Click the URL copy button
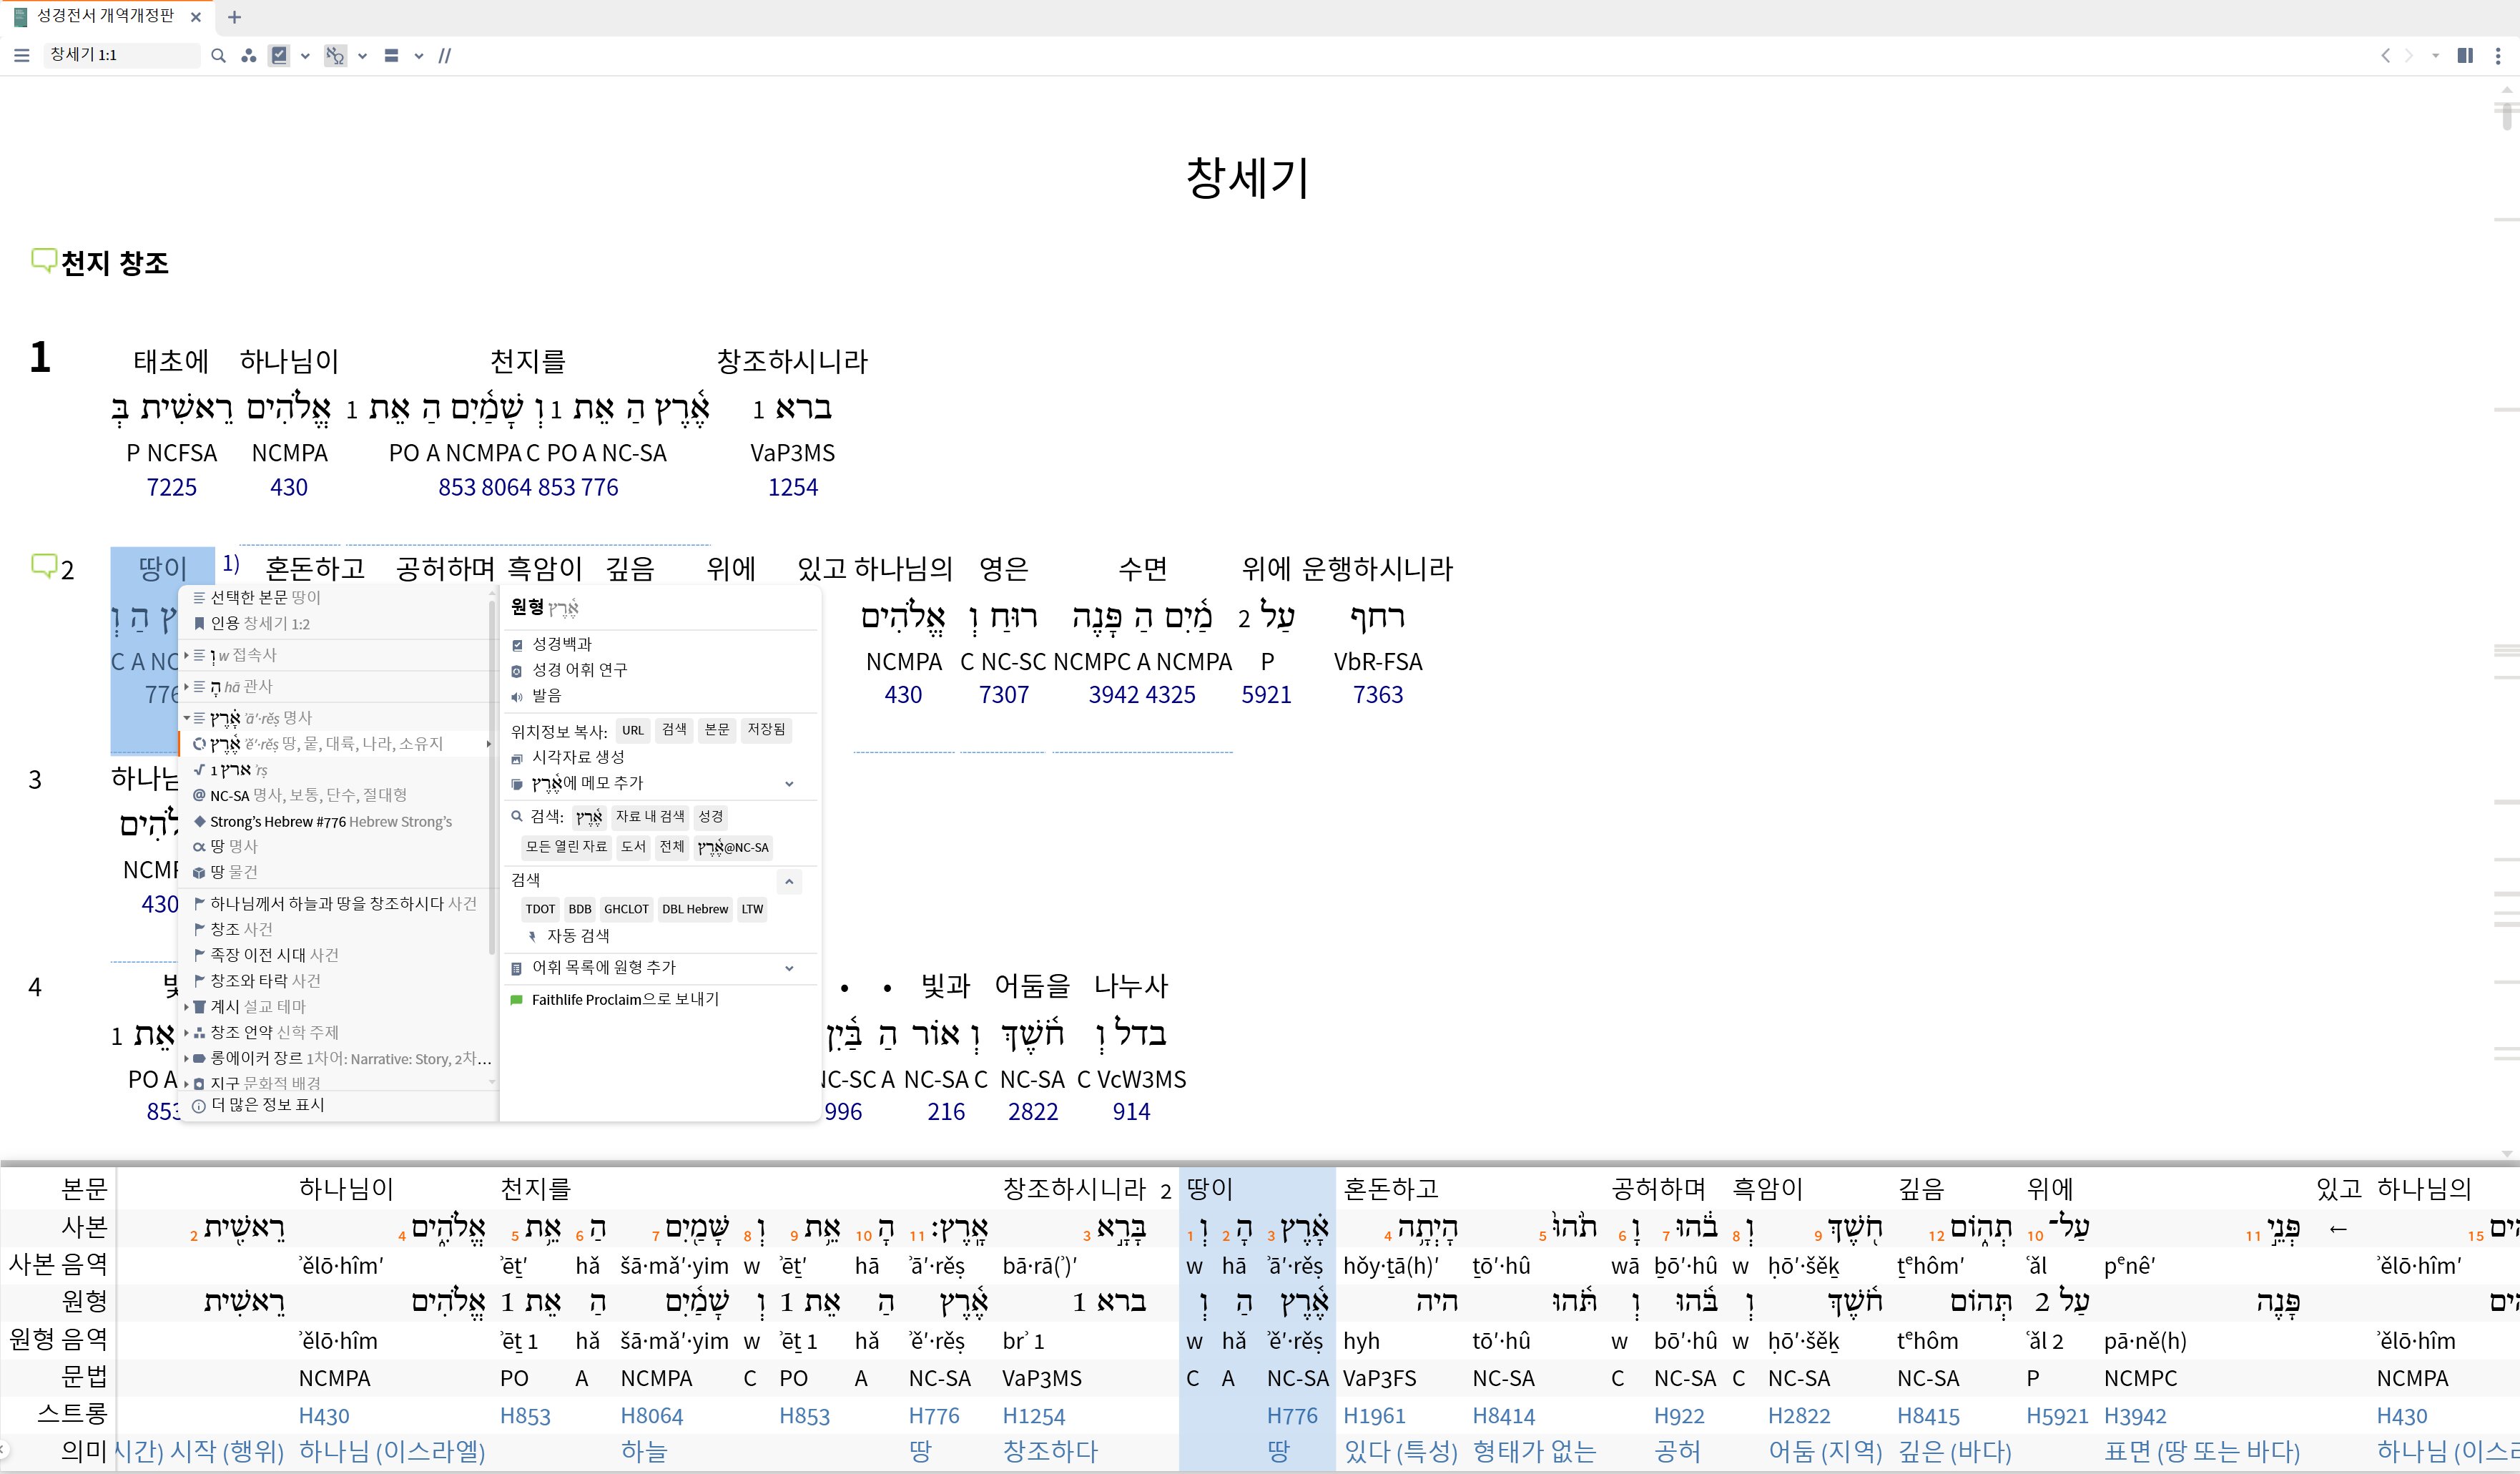Viewport: 2520px width, 1474px height. (x=633, y=730)
